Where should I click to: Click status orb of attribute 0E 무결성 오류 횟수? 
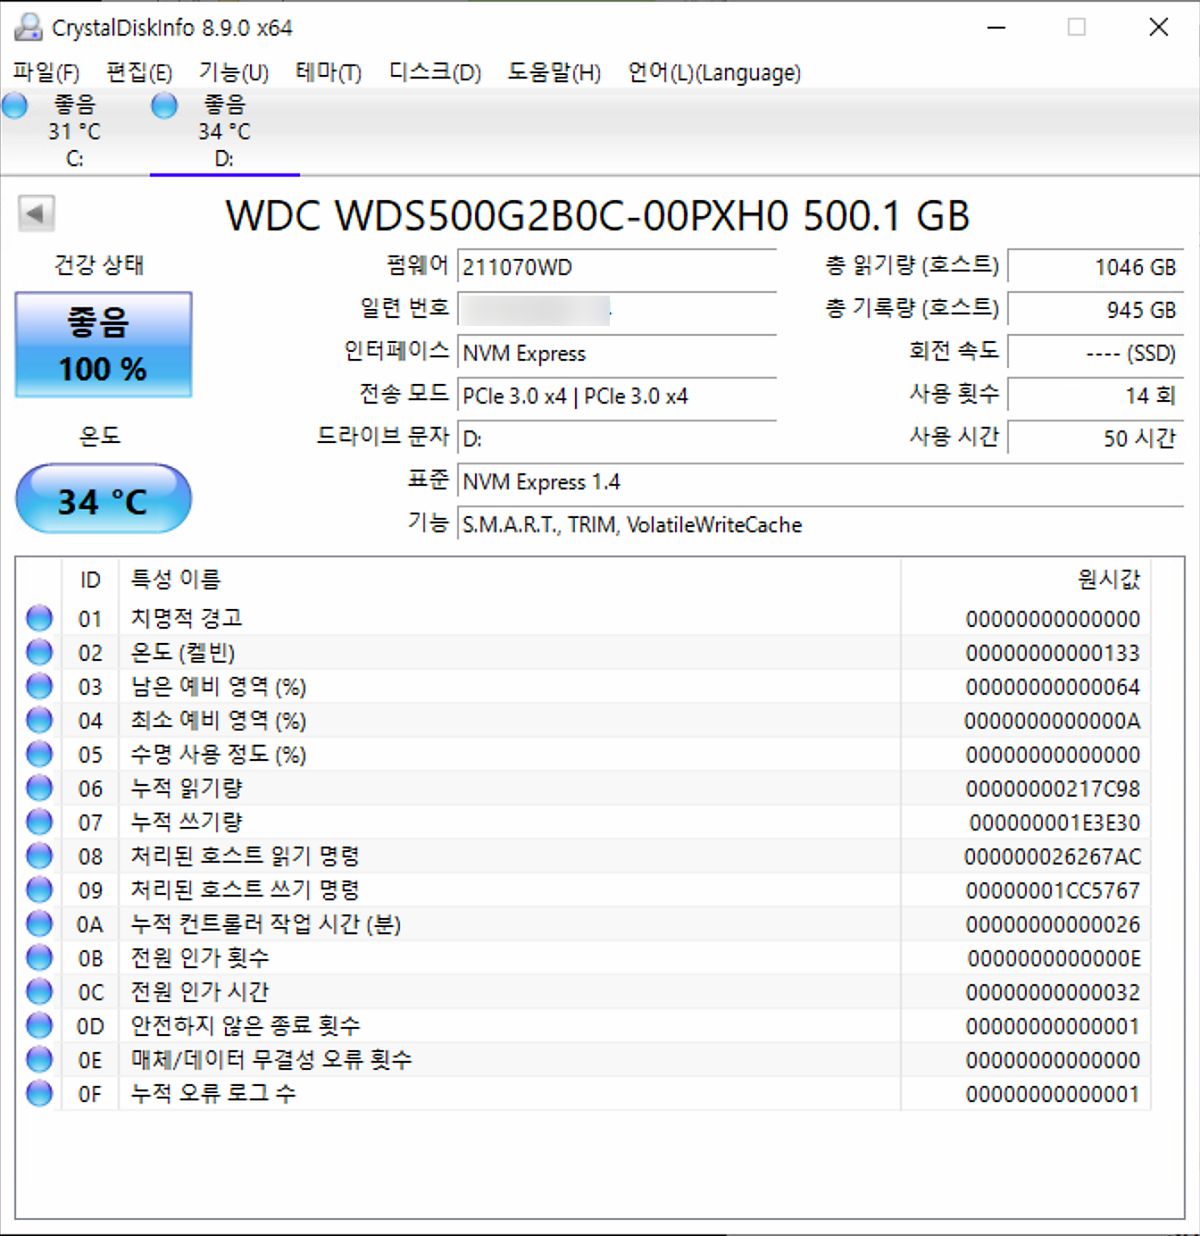click(39, 1060)
